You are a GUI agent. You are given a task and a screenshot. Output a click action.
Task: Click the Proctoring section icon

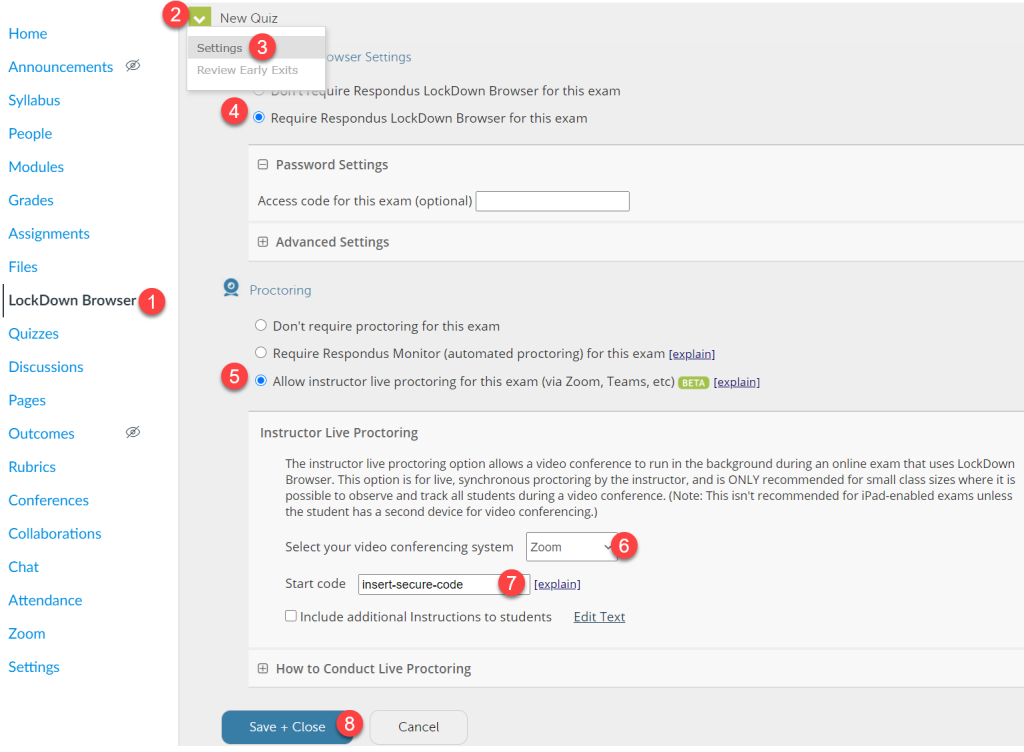pos(232,289)
